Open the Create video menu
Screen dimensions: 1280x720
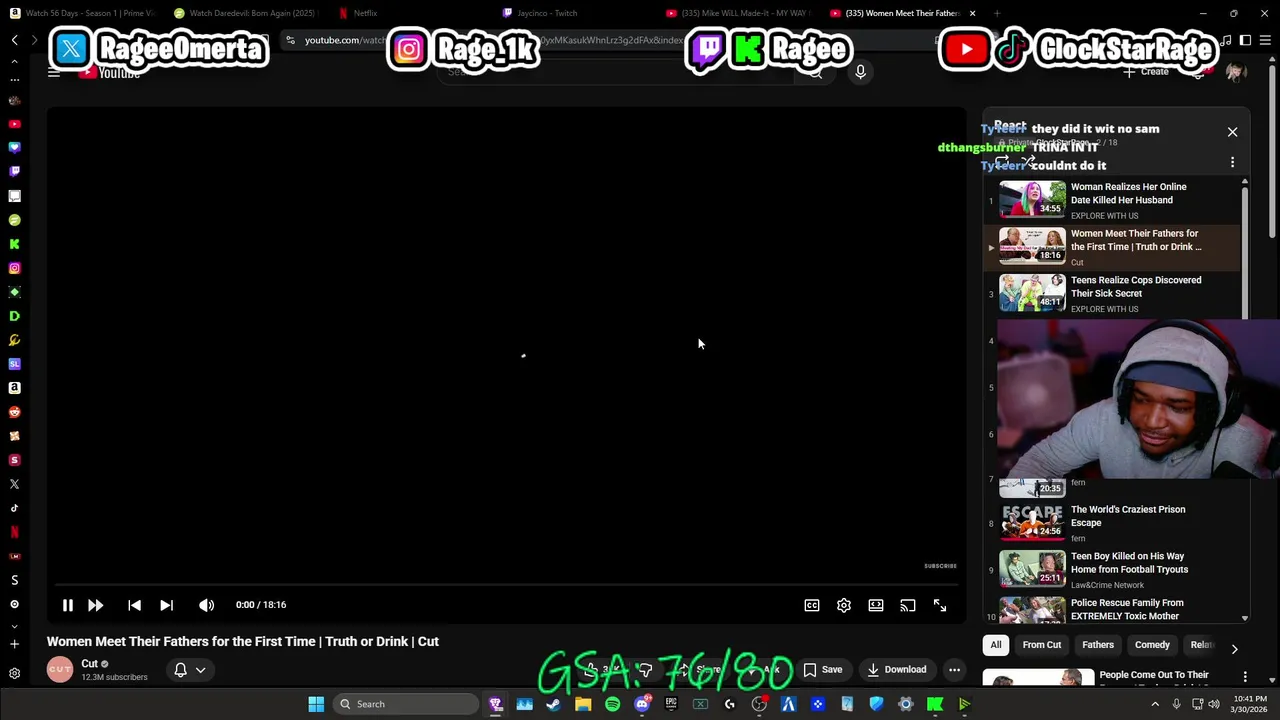pyautogui.click(x=1146, y=72)
